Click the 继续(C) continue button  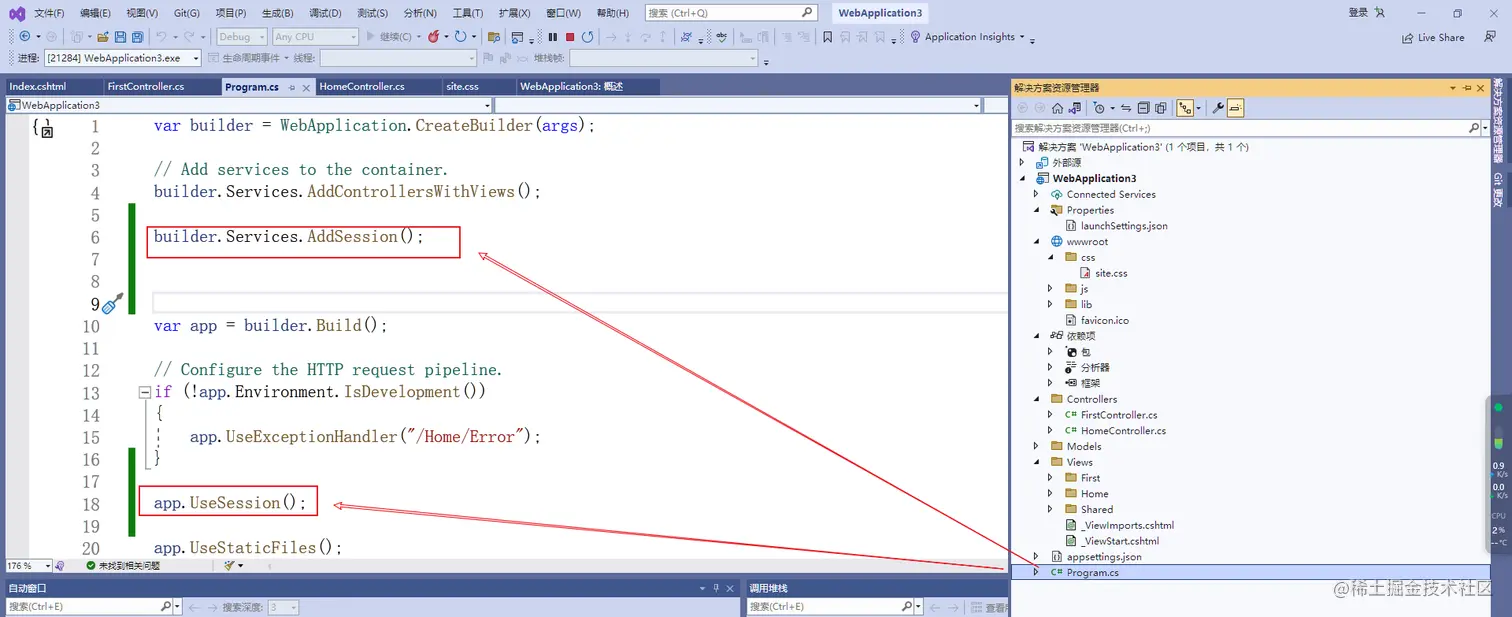coord(390,37)
